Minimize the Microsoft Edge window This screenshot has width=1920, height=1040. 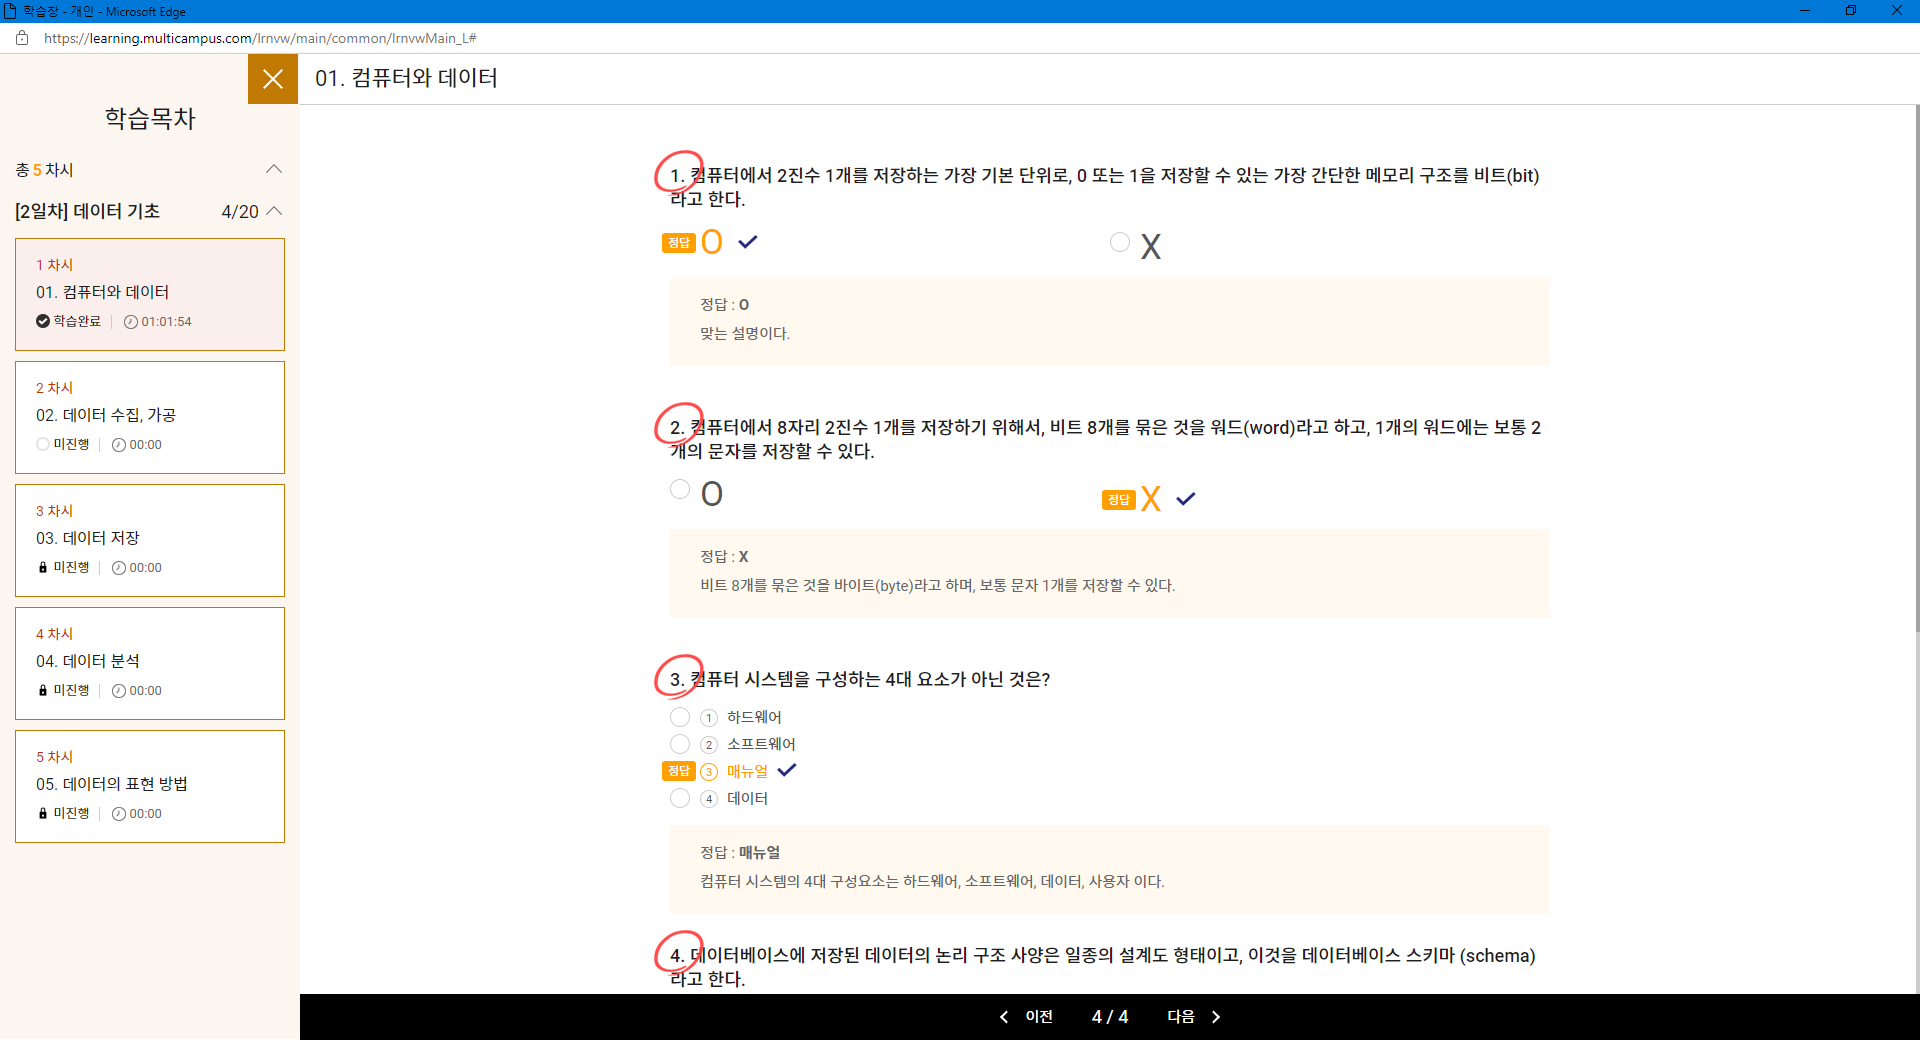coord(1805,11)
